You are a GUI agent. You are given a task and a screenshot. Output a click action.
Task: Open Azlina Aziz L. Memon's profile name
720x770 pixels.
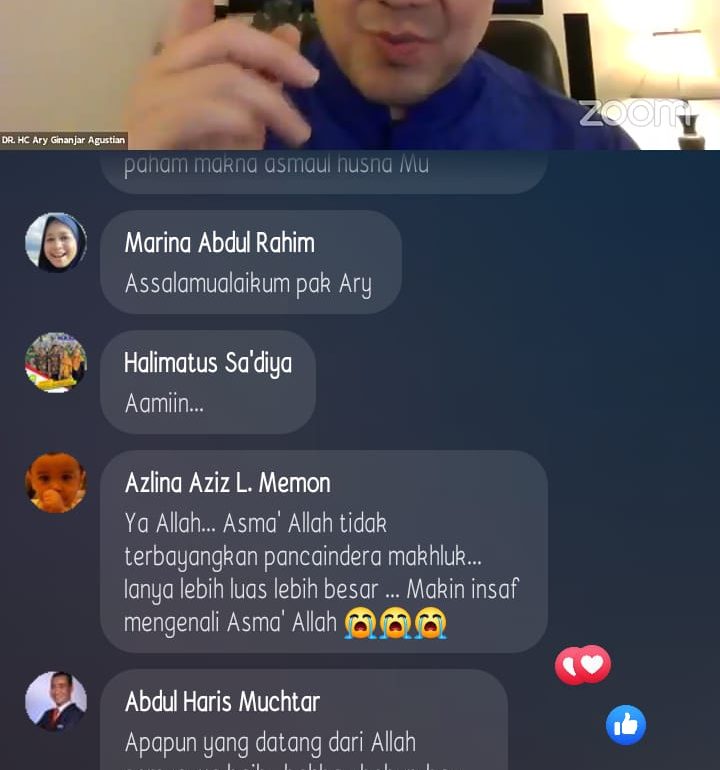coord(227,483)
